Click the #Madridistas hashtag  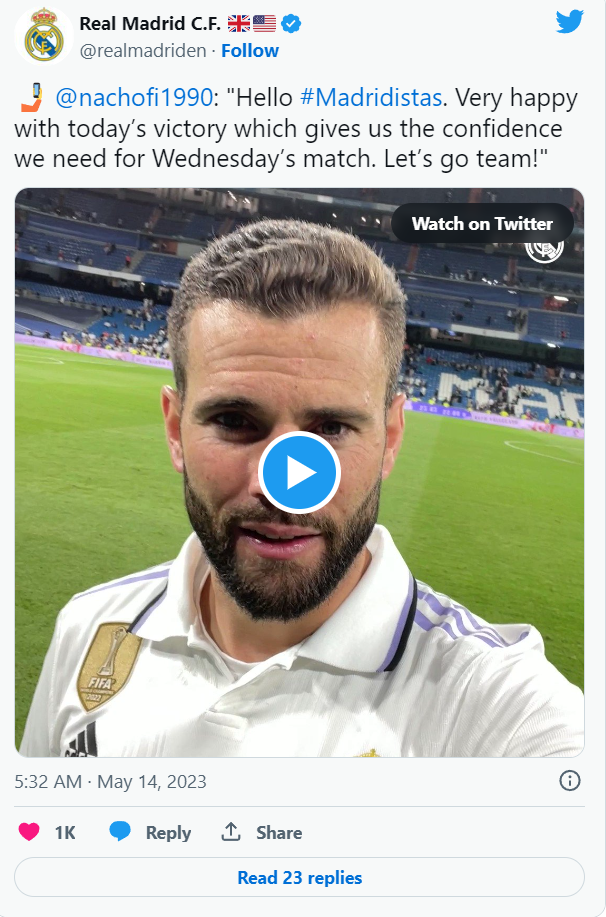point(370,98)
